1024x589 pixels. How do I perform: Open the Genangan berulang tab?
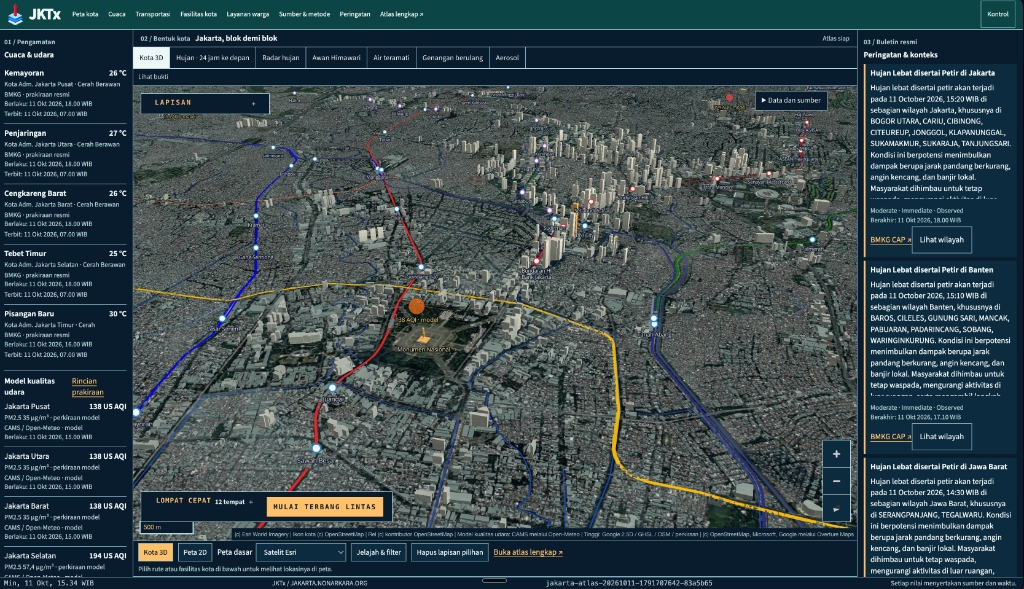coord(453,57)
